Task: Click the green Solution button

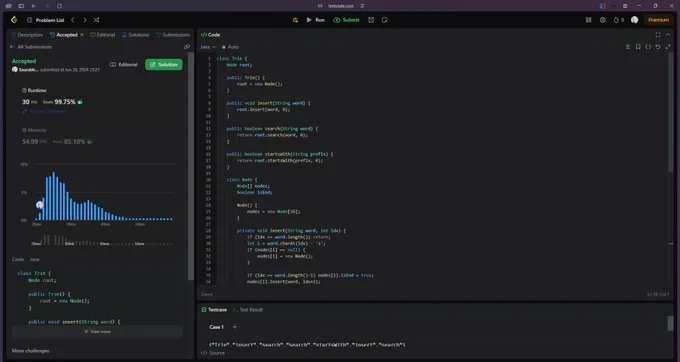Action: [163, 65]
